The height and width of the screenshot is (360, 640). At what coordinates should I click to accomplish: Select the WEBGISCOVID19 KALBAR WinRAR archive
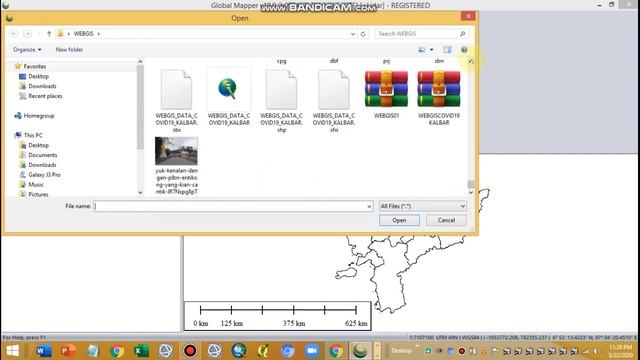tap(439, 89)
